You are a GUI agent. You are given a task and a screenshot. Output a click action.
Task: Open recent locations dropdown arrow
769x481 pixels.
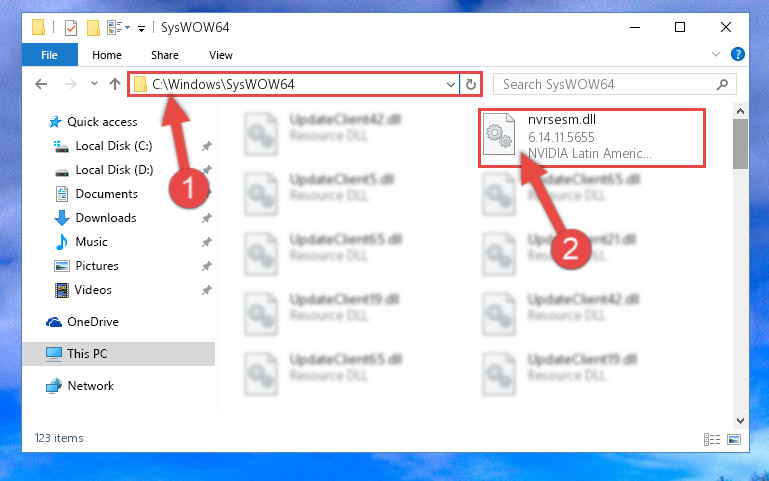(94, 84)
